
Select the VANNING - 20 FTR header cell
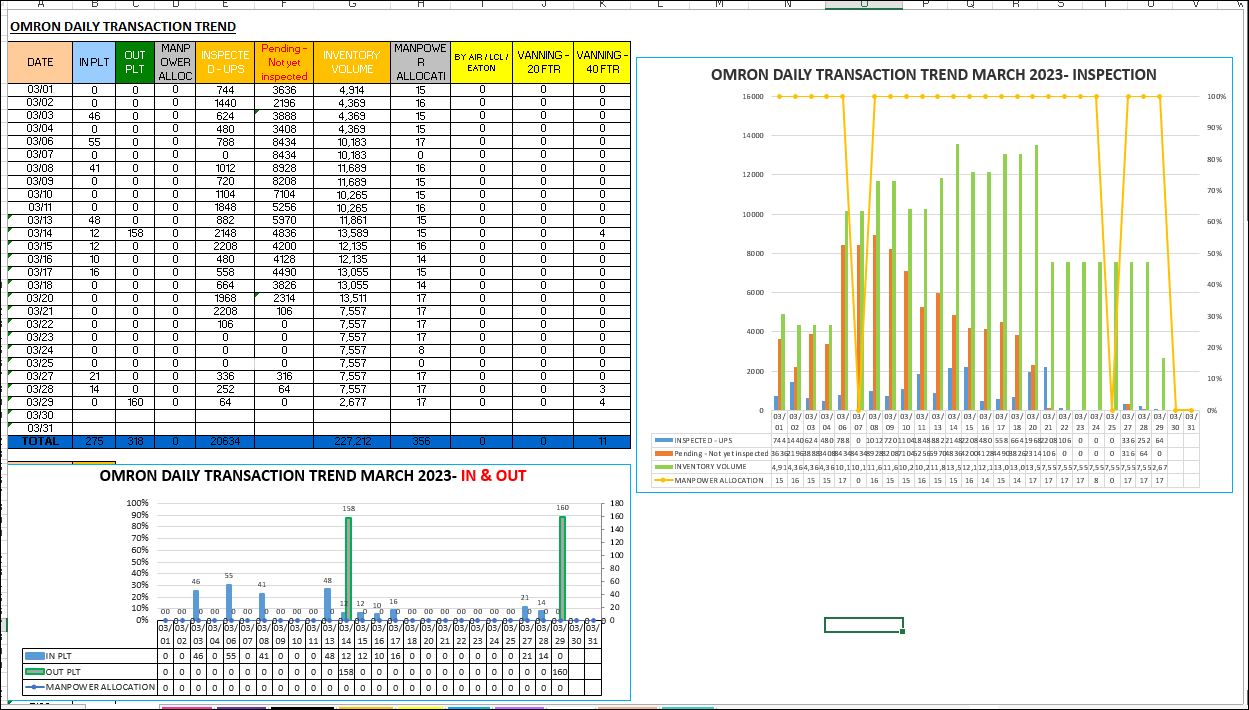point(543,62)
